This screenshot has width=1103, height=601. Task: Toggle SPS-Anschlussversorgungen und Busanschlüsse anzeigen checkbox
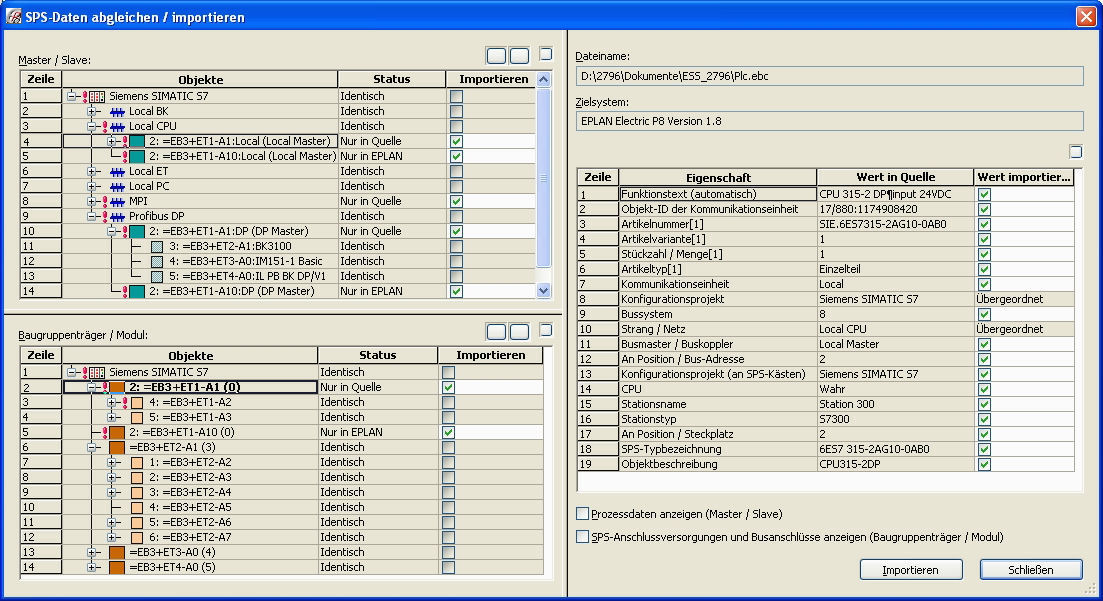(x=583, y=537)
